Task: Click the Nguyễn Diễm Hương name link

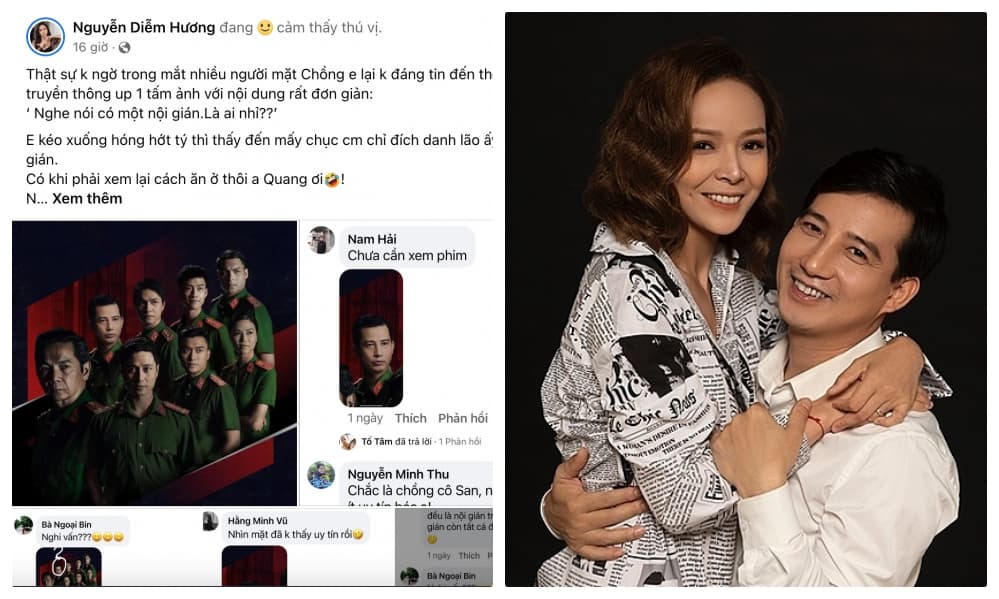Action: [x=143, y=27]
